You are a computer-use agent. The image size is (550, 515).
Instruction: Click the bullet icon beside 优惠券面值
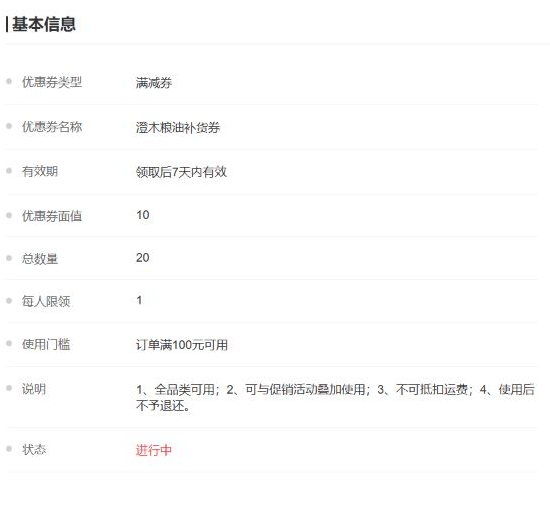click(9, 215)
